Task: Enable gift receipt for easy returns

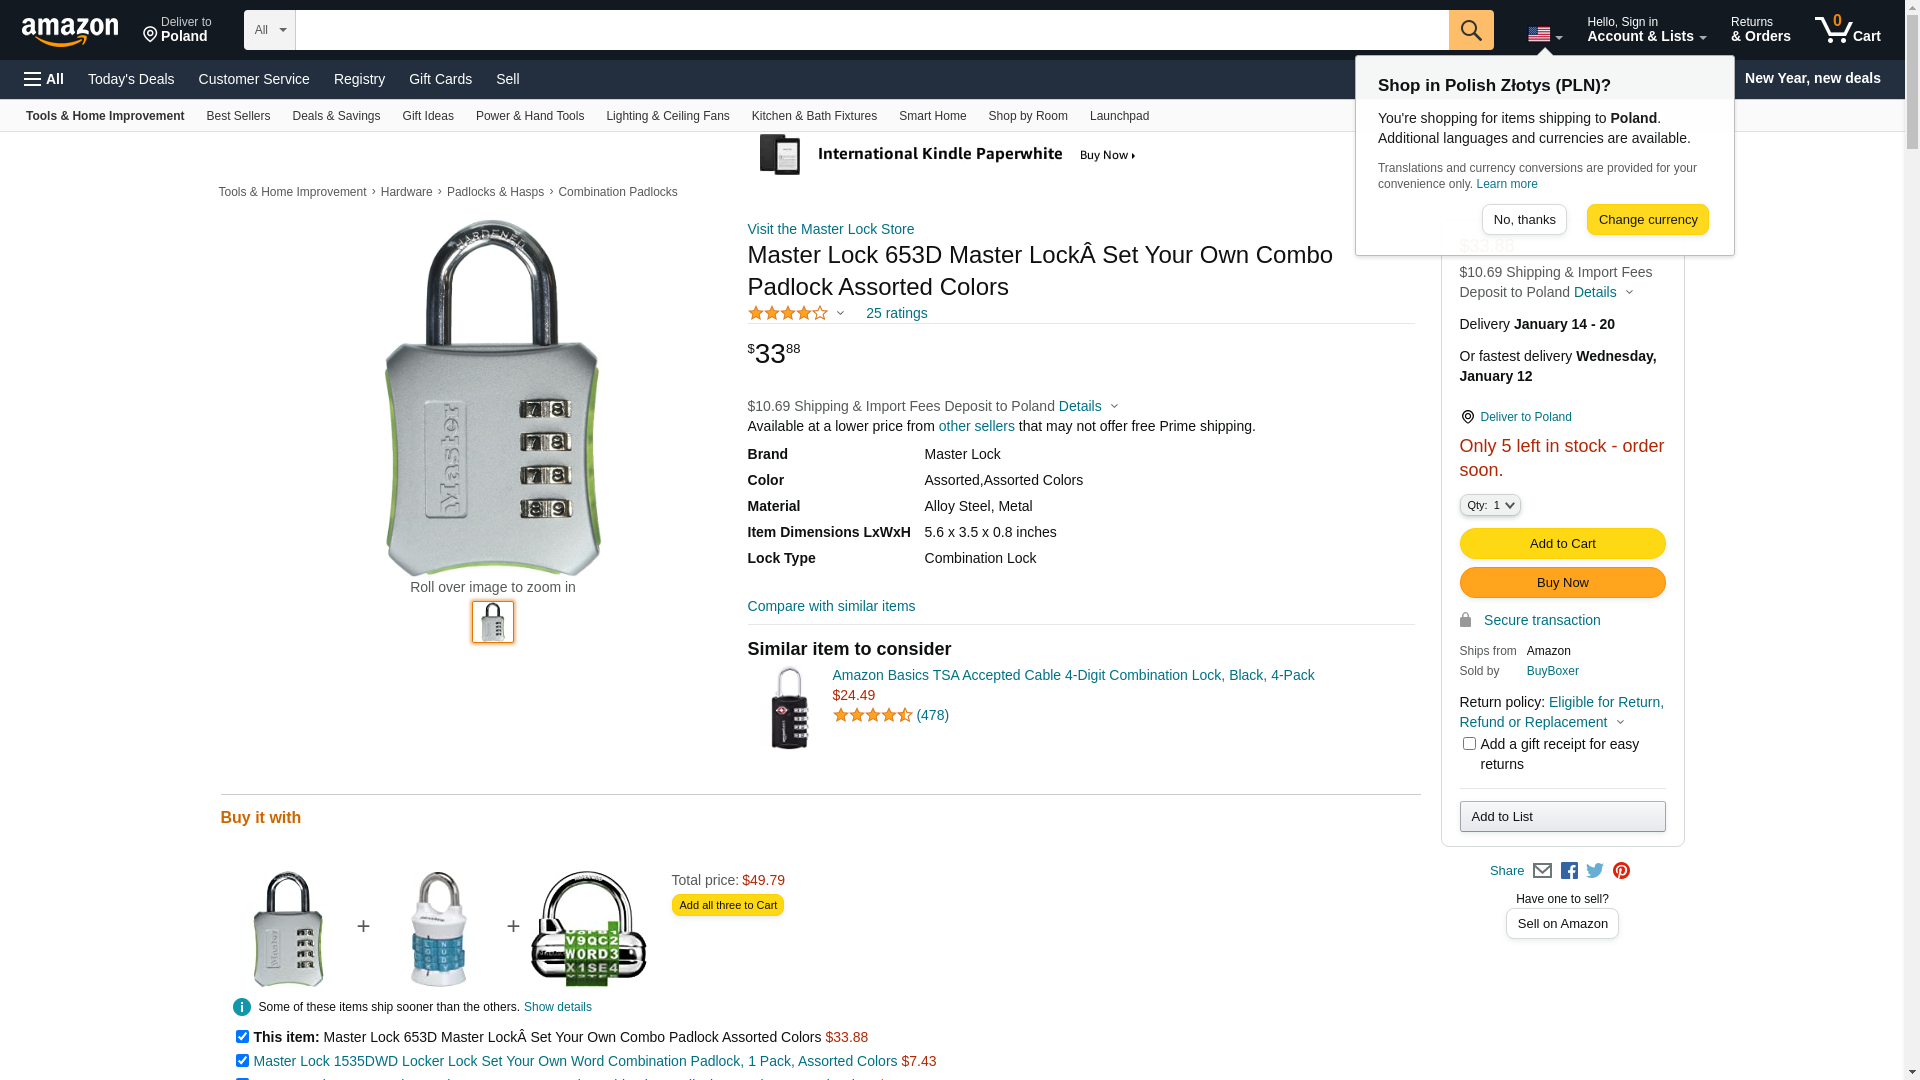Action: pyautogui.click(x=1469, y=744)
